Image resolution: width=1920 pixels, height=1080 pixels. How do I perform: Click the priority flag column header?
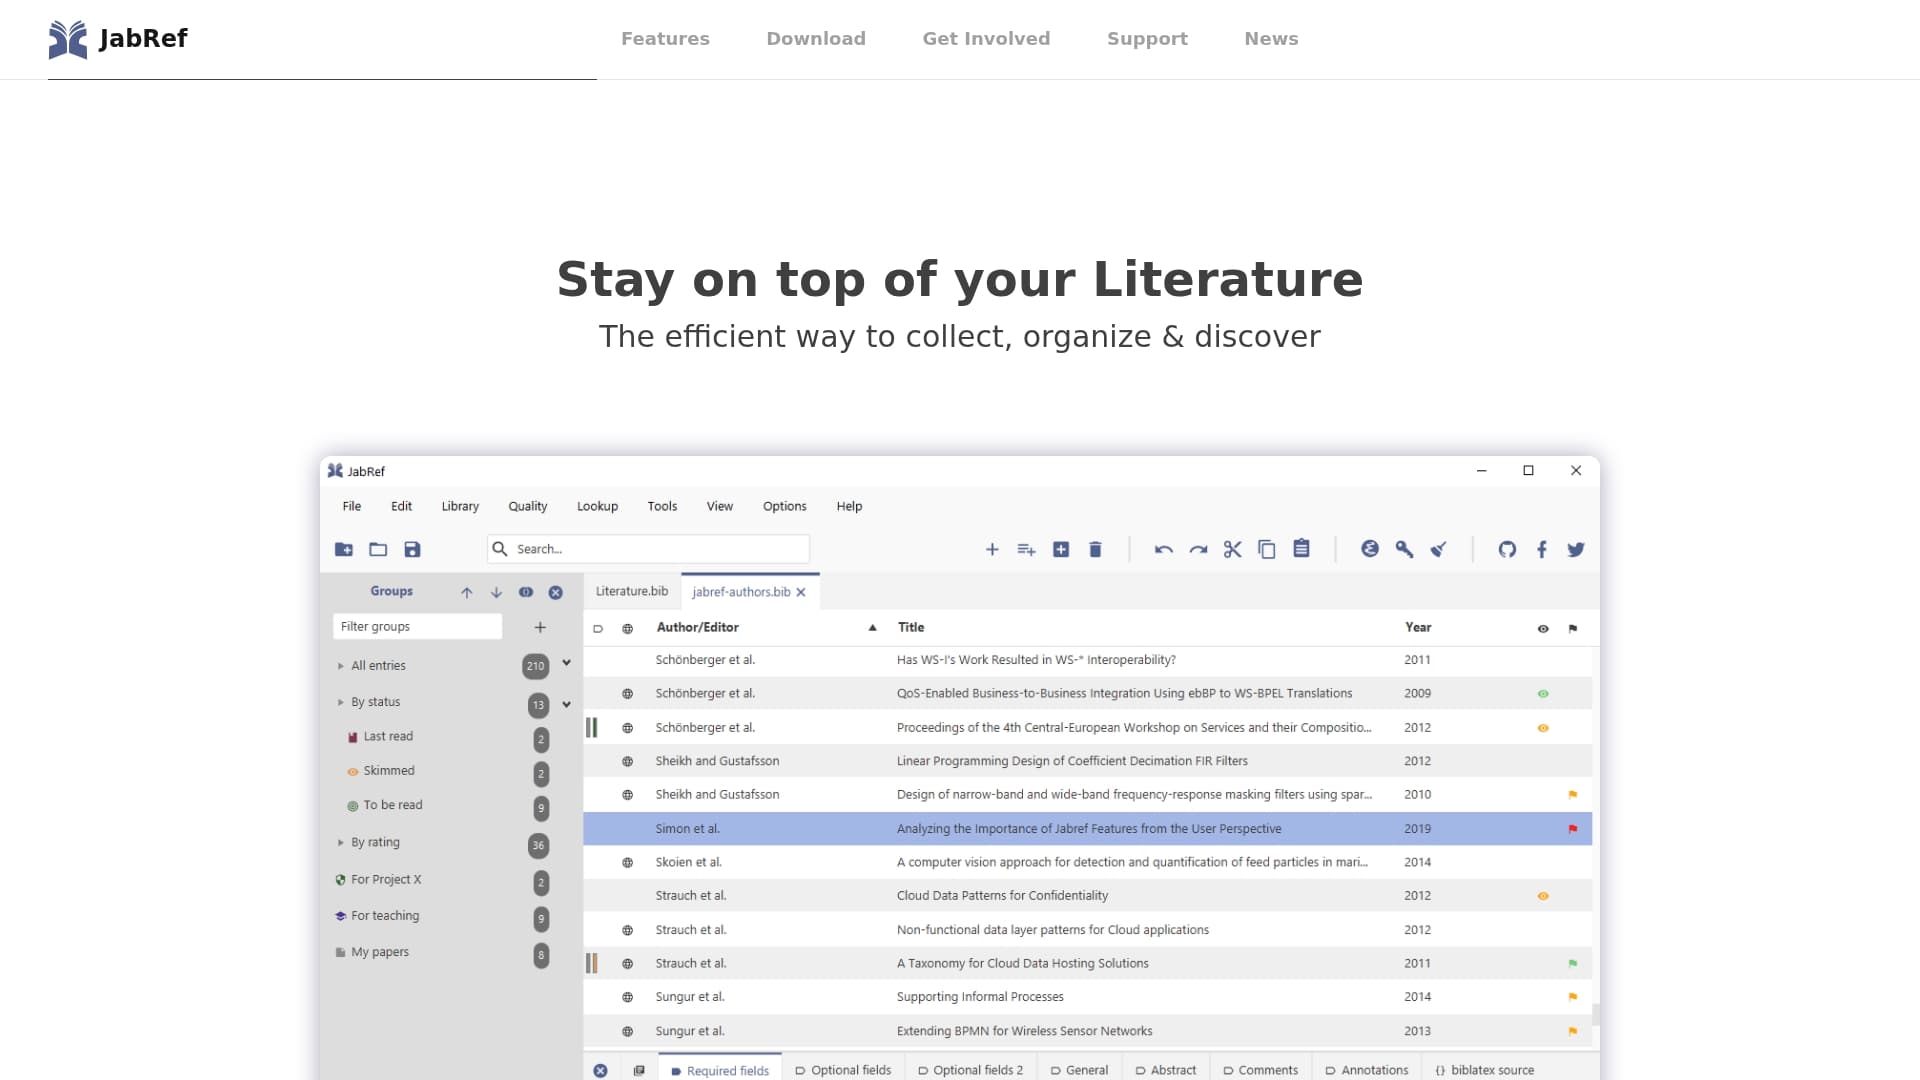coord(1573,629)
